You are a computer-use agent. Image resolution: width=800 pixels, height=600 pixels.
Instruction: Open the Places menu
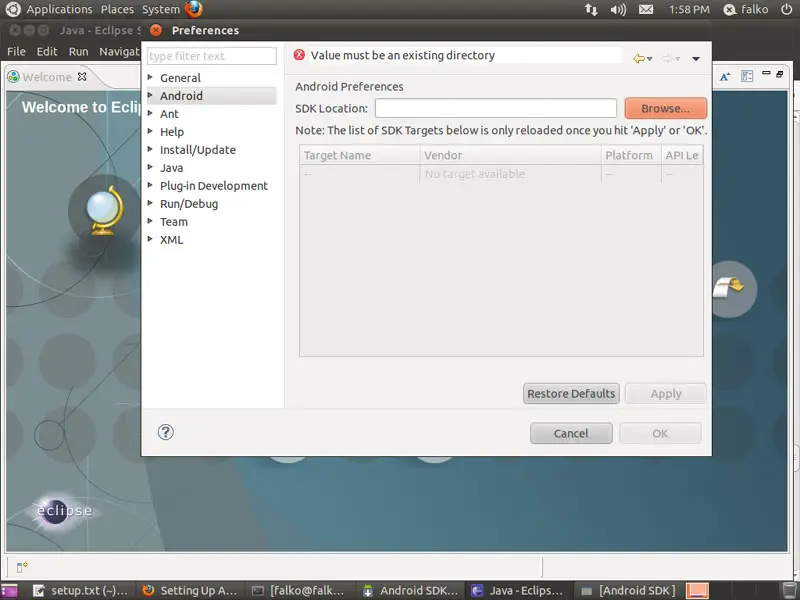click(x=117, y=9)
